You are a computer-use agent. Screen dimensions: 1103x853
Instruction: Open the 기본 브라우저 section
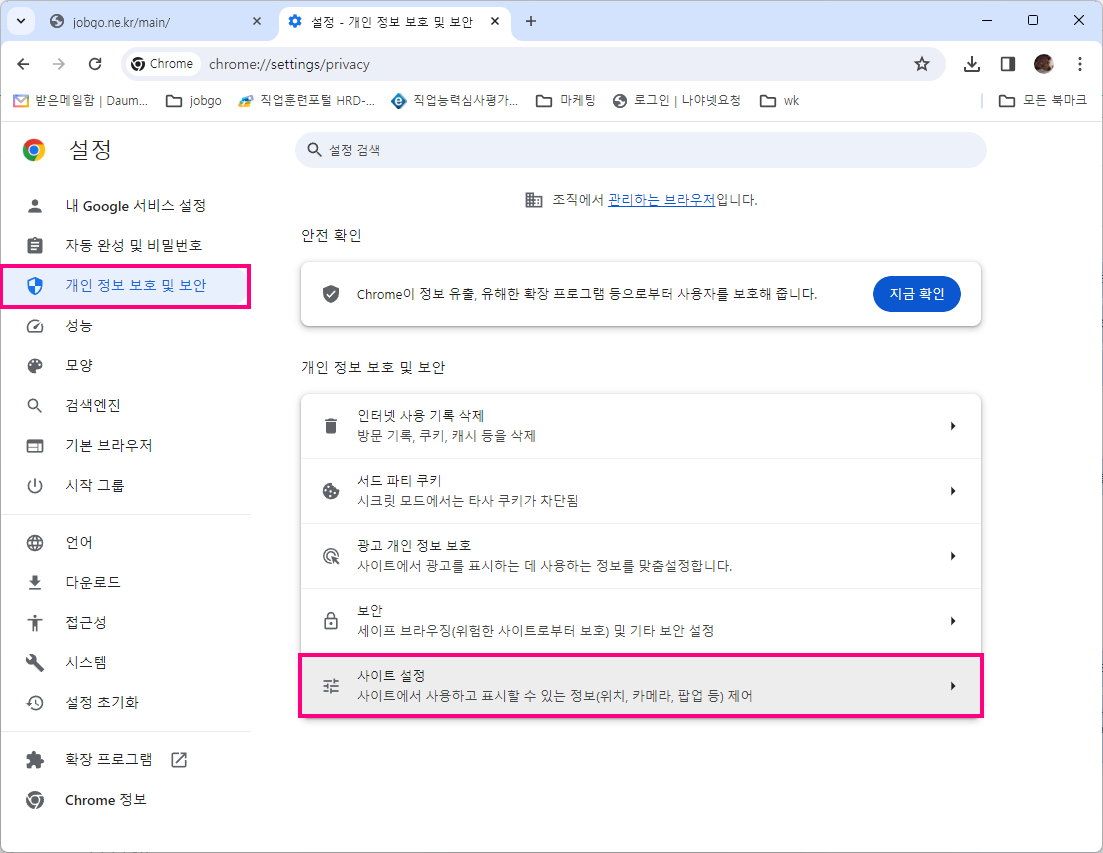pos(127,446)
